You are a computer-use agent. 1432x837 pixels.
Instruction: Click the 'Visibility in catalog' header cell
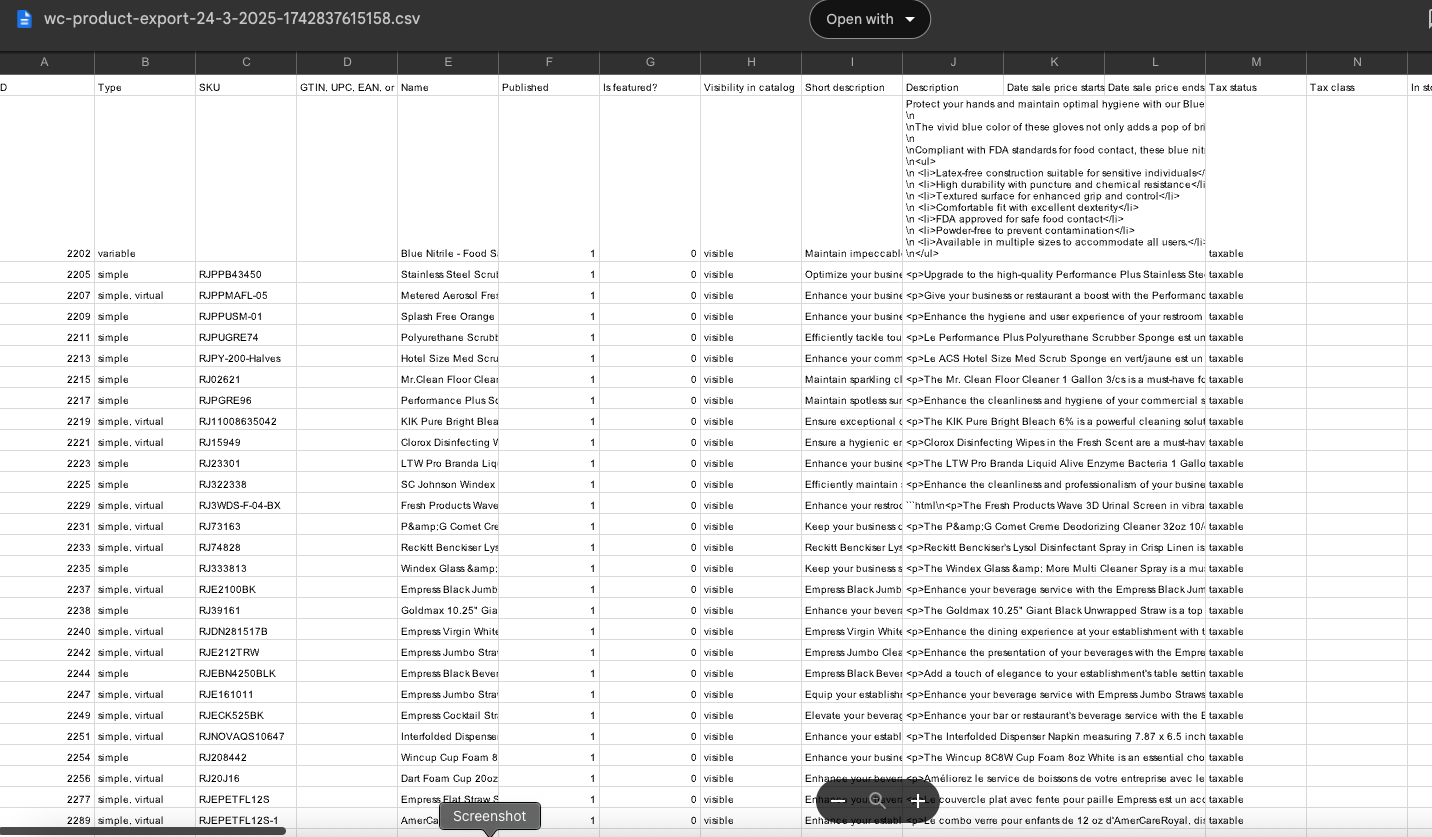click(751, 87)
